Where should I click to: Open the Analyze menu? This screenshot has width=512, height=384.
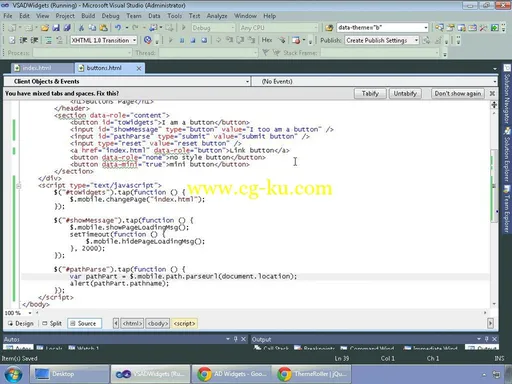[x=217, y=16]
